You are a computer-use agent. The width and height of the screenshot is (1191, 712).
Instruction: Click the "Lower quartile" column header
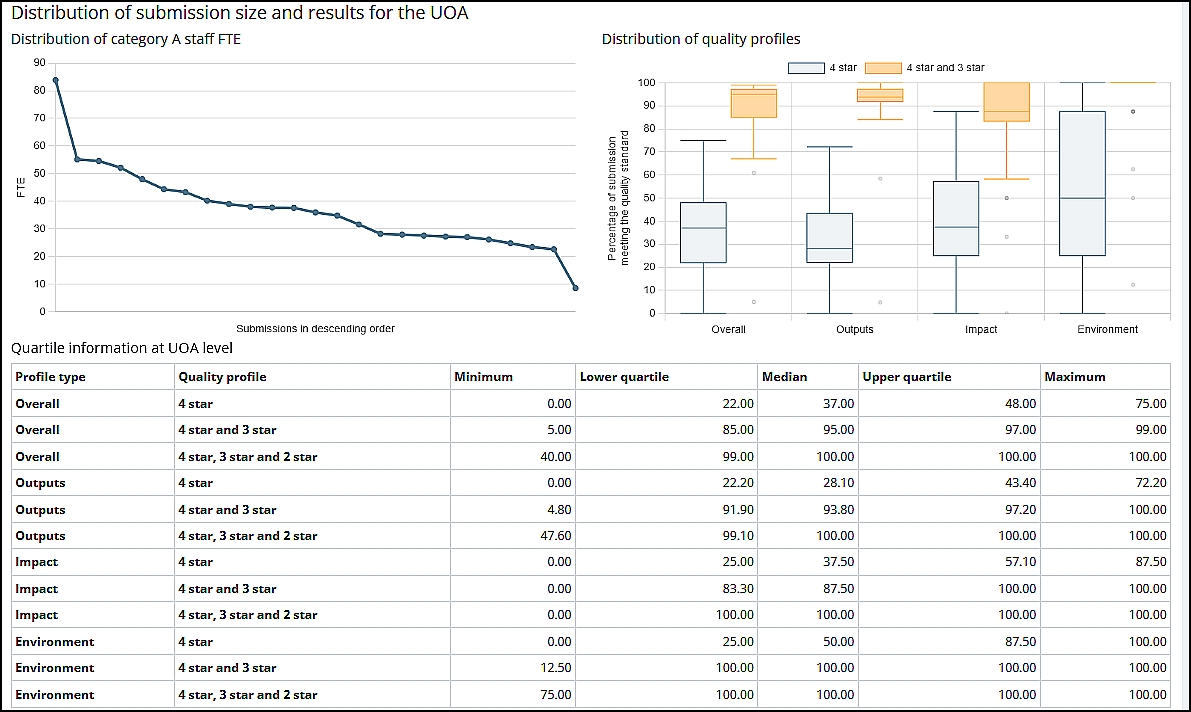624,377
